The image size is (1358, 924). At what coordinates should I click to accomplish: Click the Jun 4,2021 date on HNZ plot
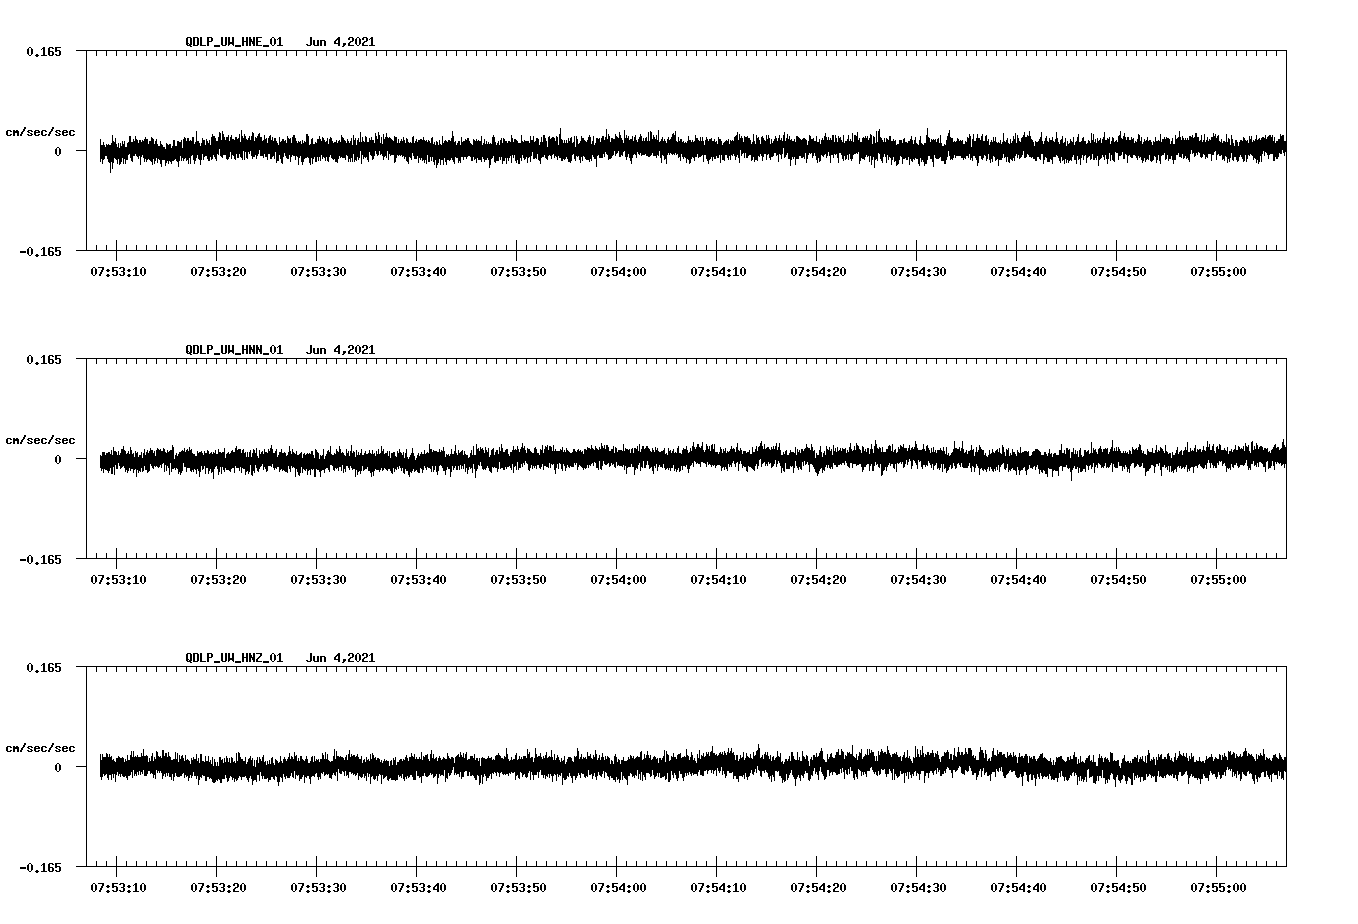coord(340,658)
